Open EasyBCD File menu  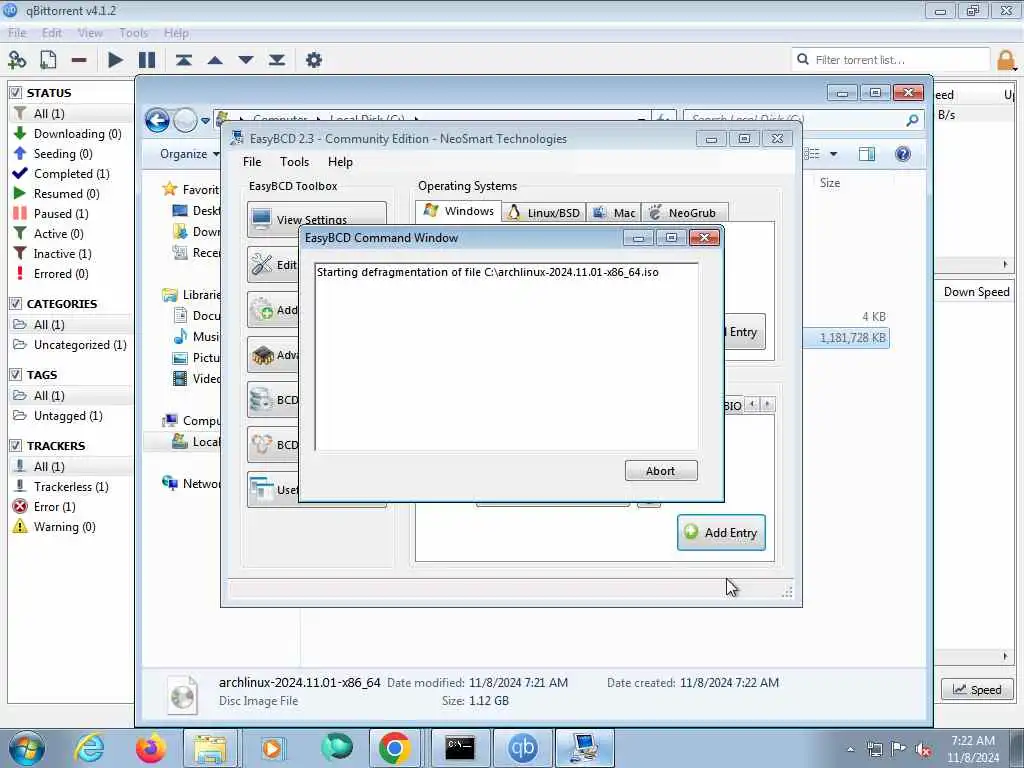252,162
